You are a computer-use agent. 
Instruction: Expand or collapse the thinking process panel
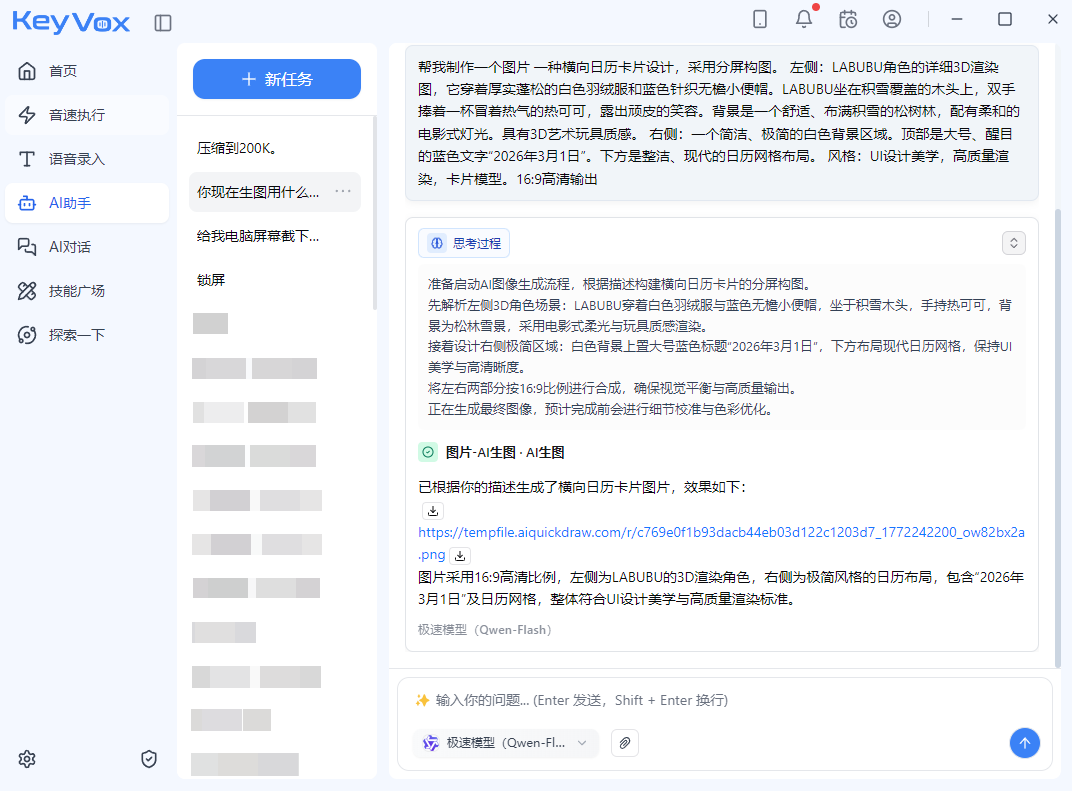pyautogui.click(x=1014, y=243)
